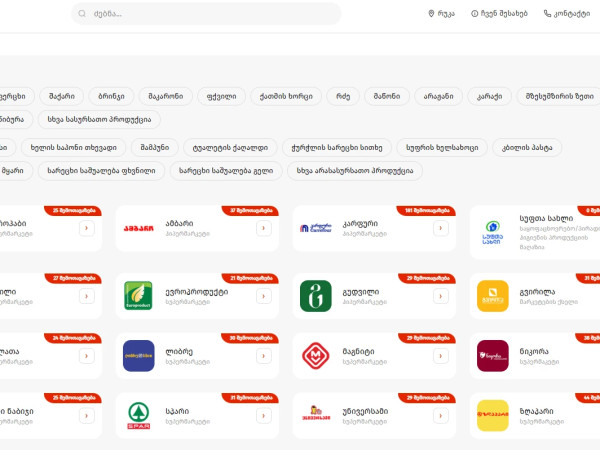600x450 pixels.
Task: Click the maroon ნიკორა logo
Action: [x=492, y=355]
